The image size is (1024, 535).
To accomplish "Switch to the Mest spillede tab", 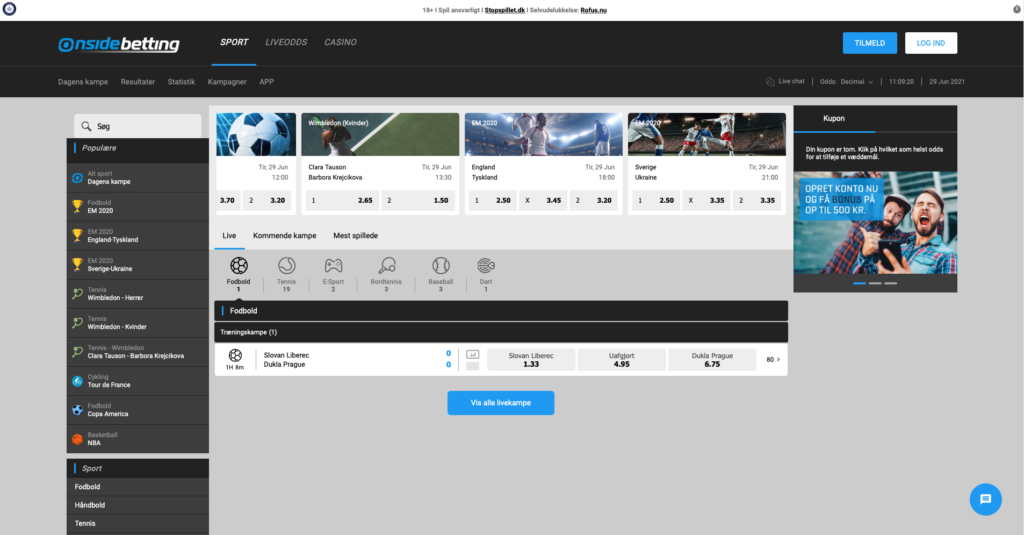I will pyautogui.click(x=355, y=236).
